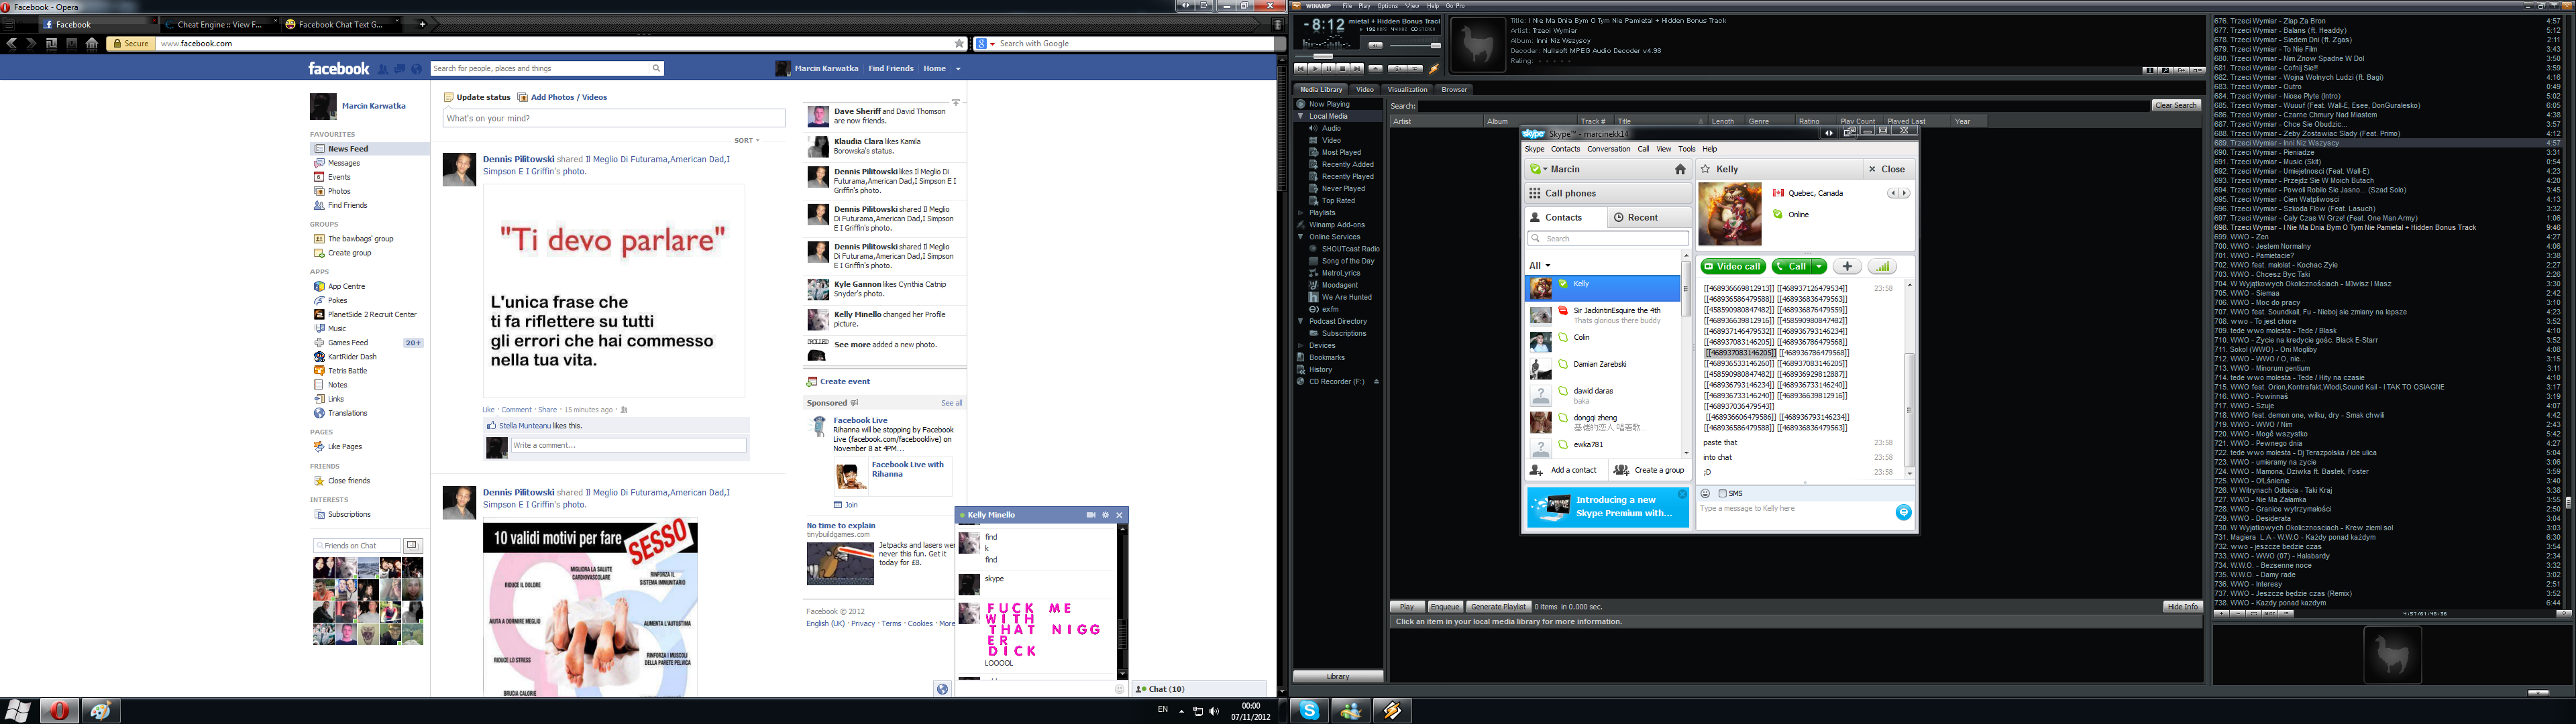The image size is (2576, 724).
Task: Switch to Winamp's Browser tab
Action: [x=1454, y=89]
